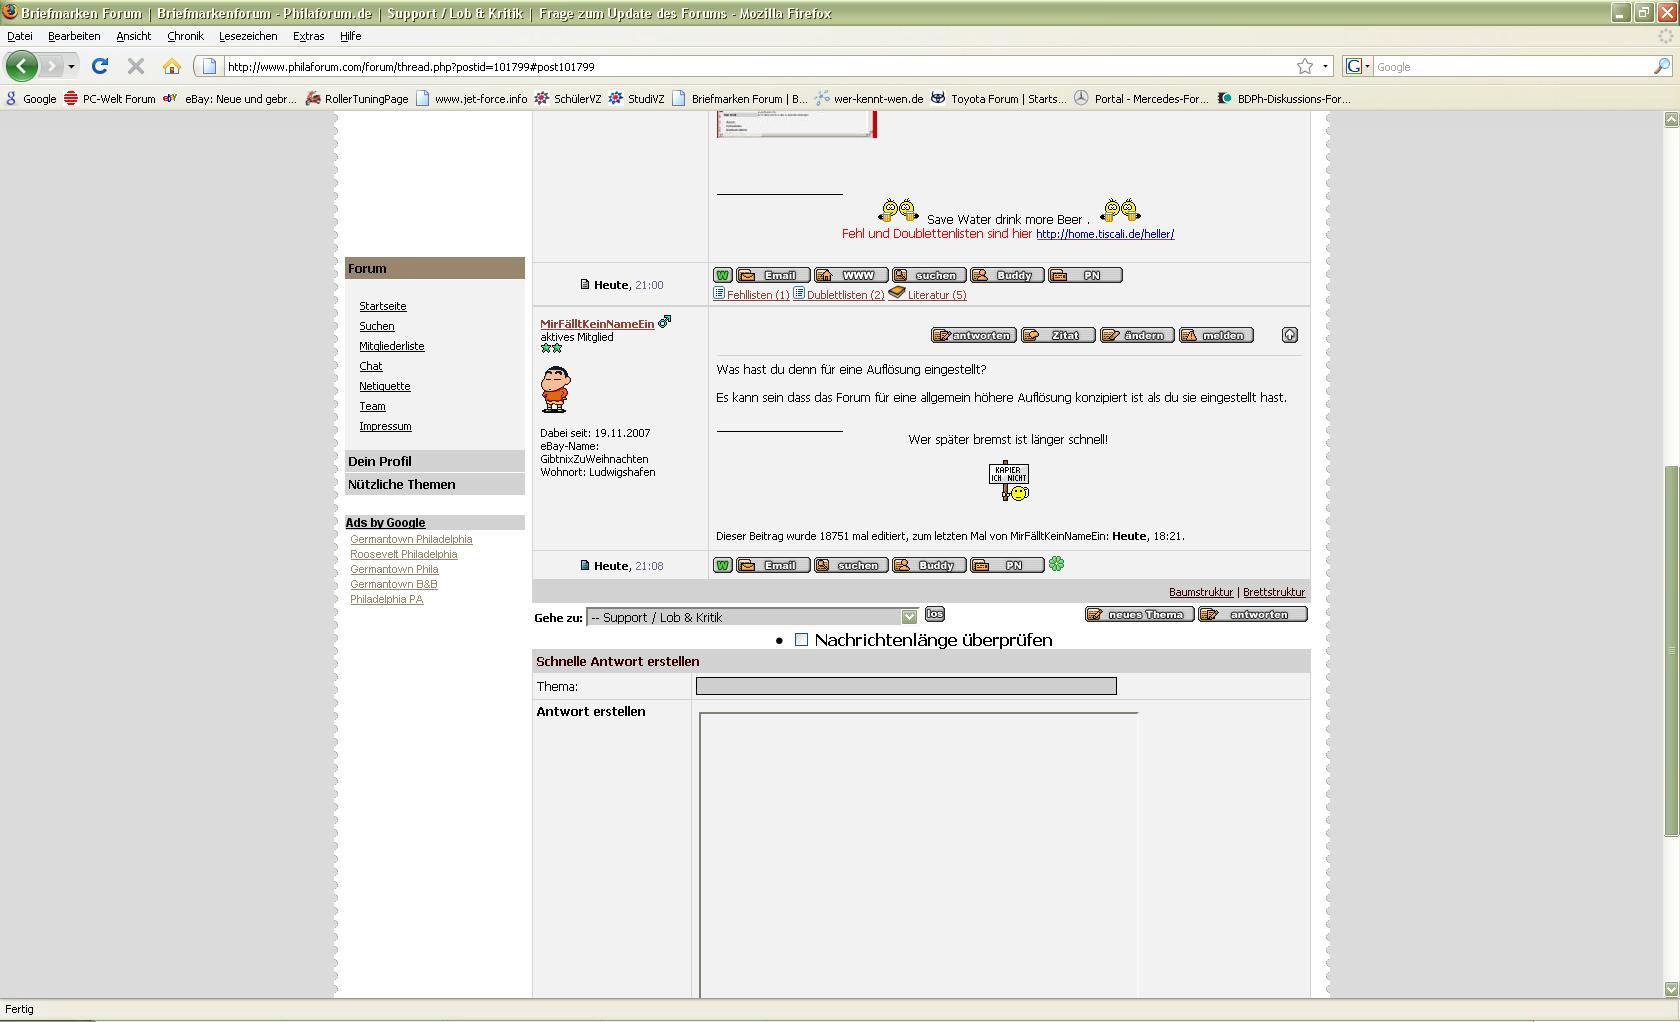Go to the browser home page icon
This screenshot has width=1680, height=1022.
(172, 66)
